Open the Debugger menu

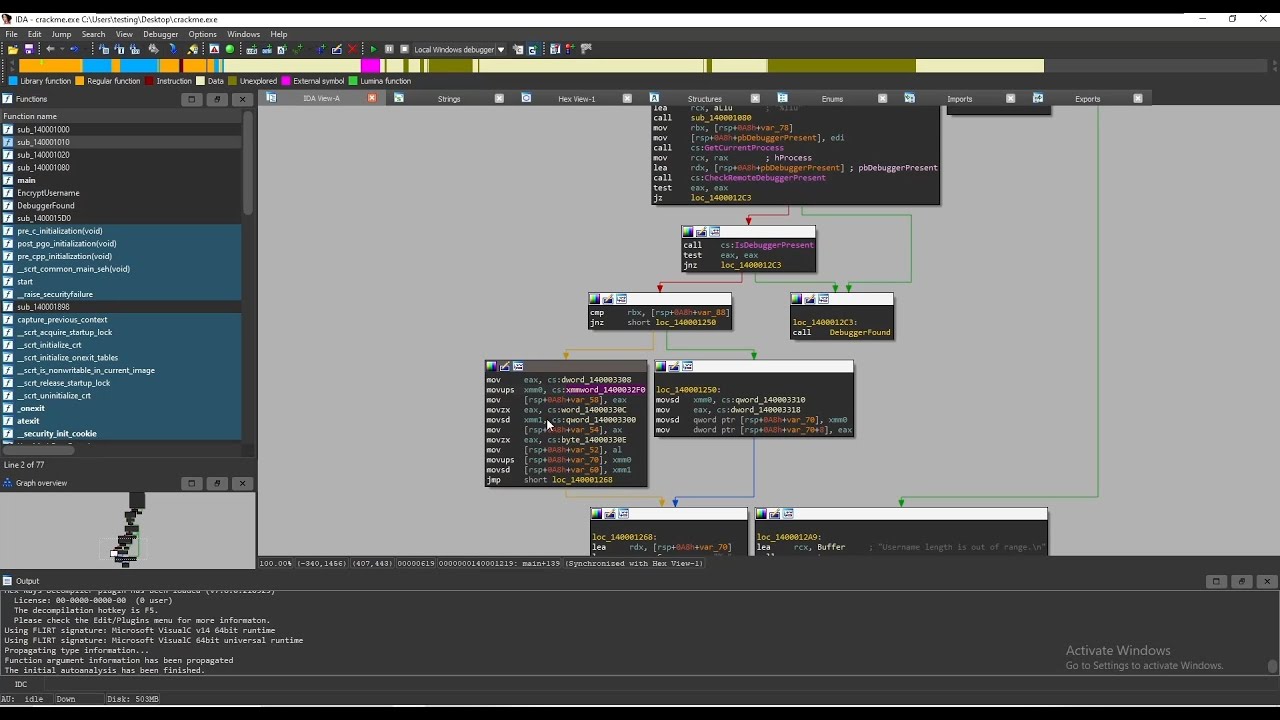point(160,34)
